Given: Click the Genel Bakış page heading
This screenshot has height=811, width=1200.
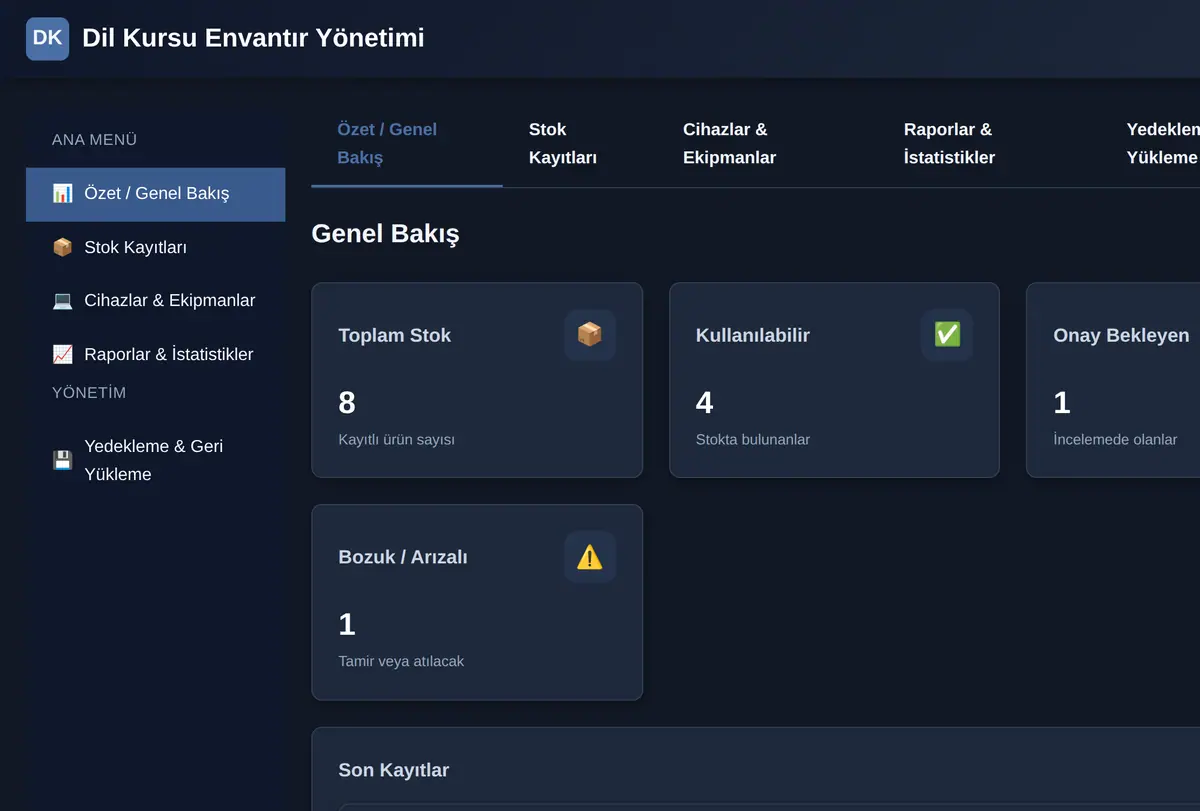Looking at the screenshot, I should coord(386,234).
